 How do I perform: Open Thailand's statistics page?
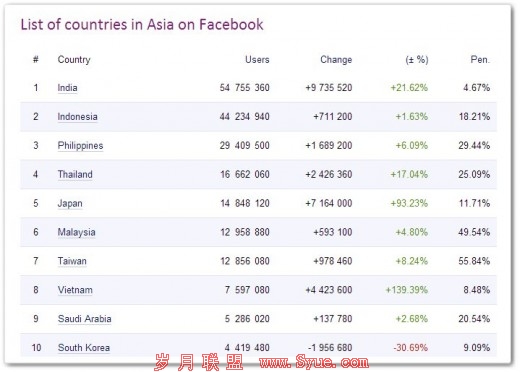point(75,174)
